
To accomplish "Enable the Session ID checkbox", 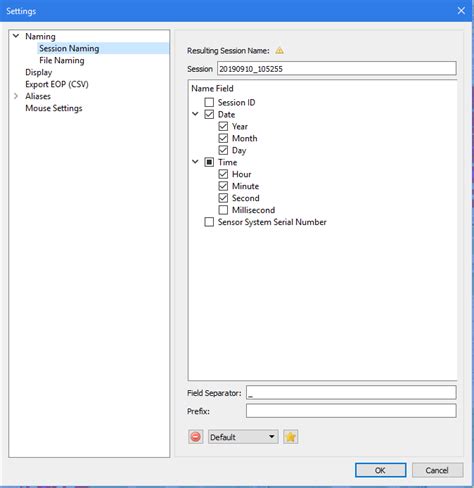I will tap(209, 102).
